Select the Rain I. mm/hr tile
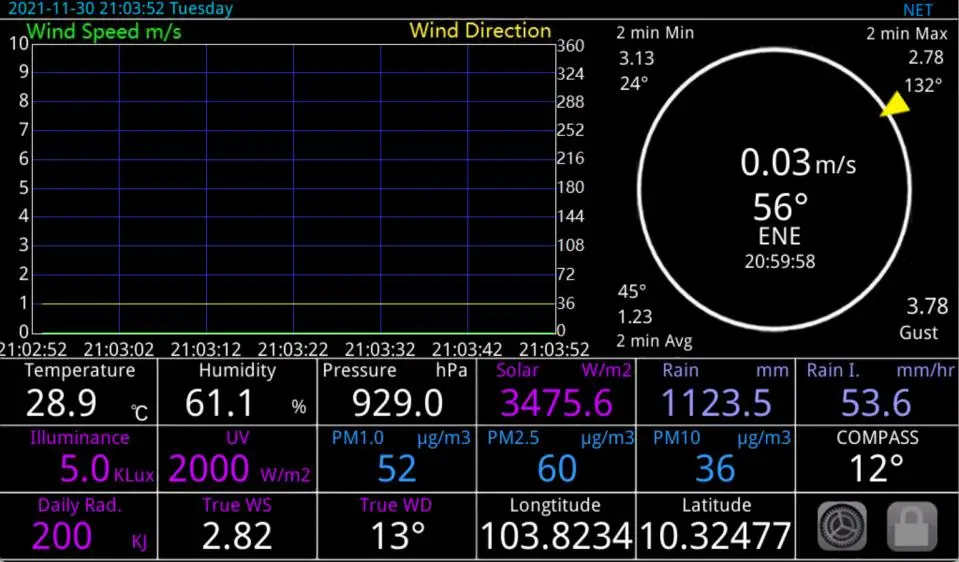Image resolution: width=959 pixels, height=562 pixels. click(x=876, y=391)
